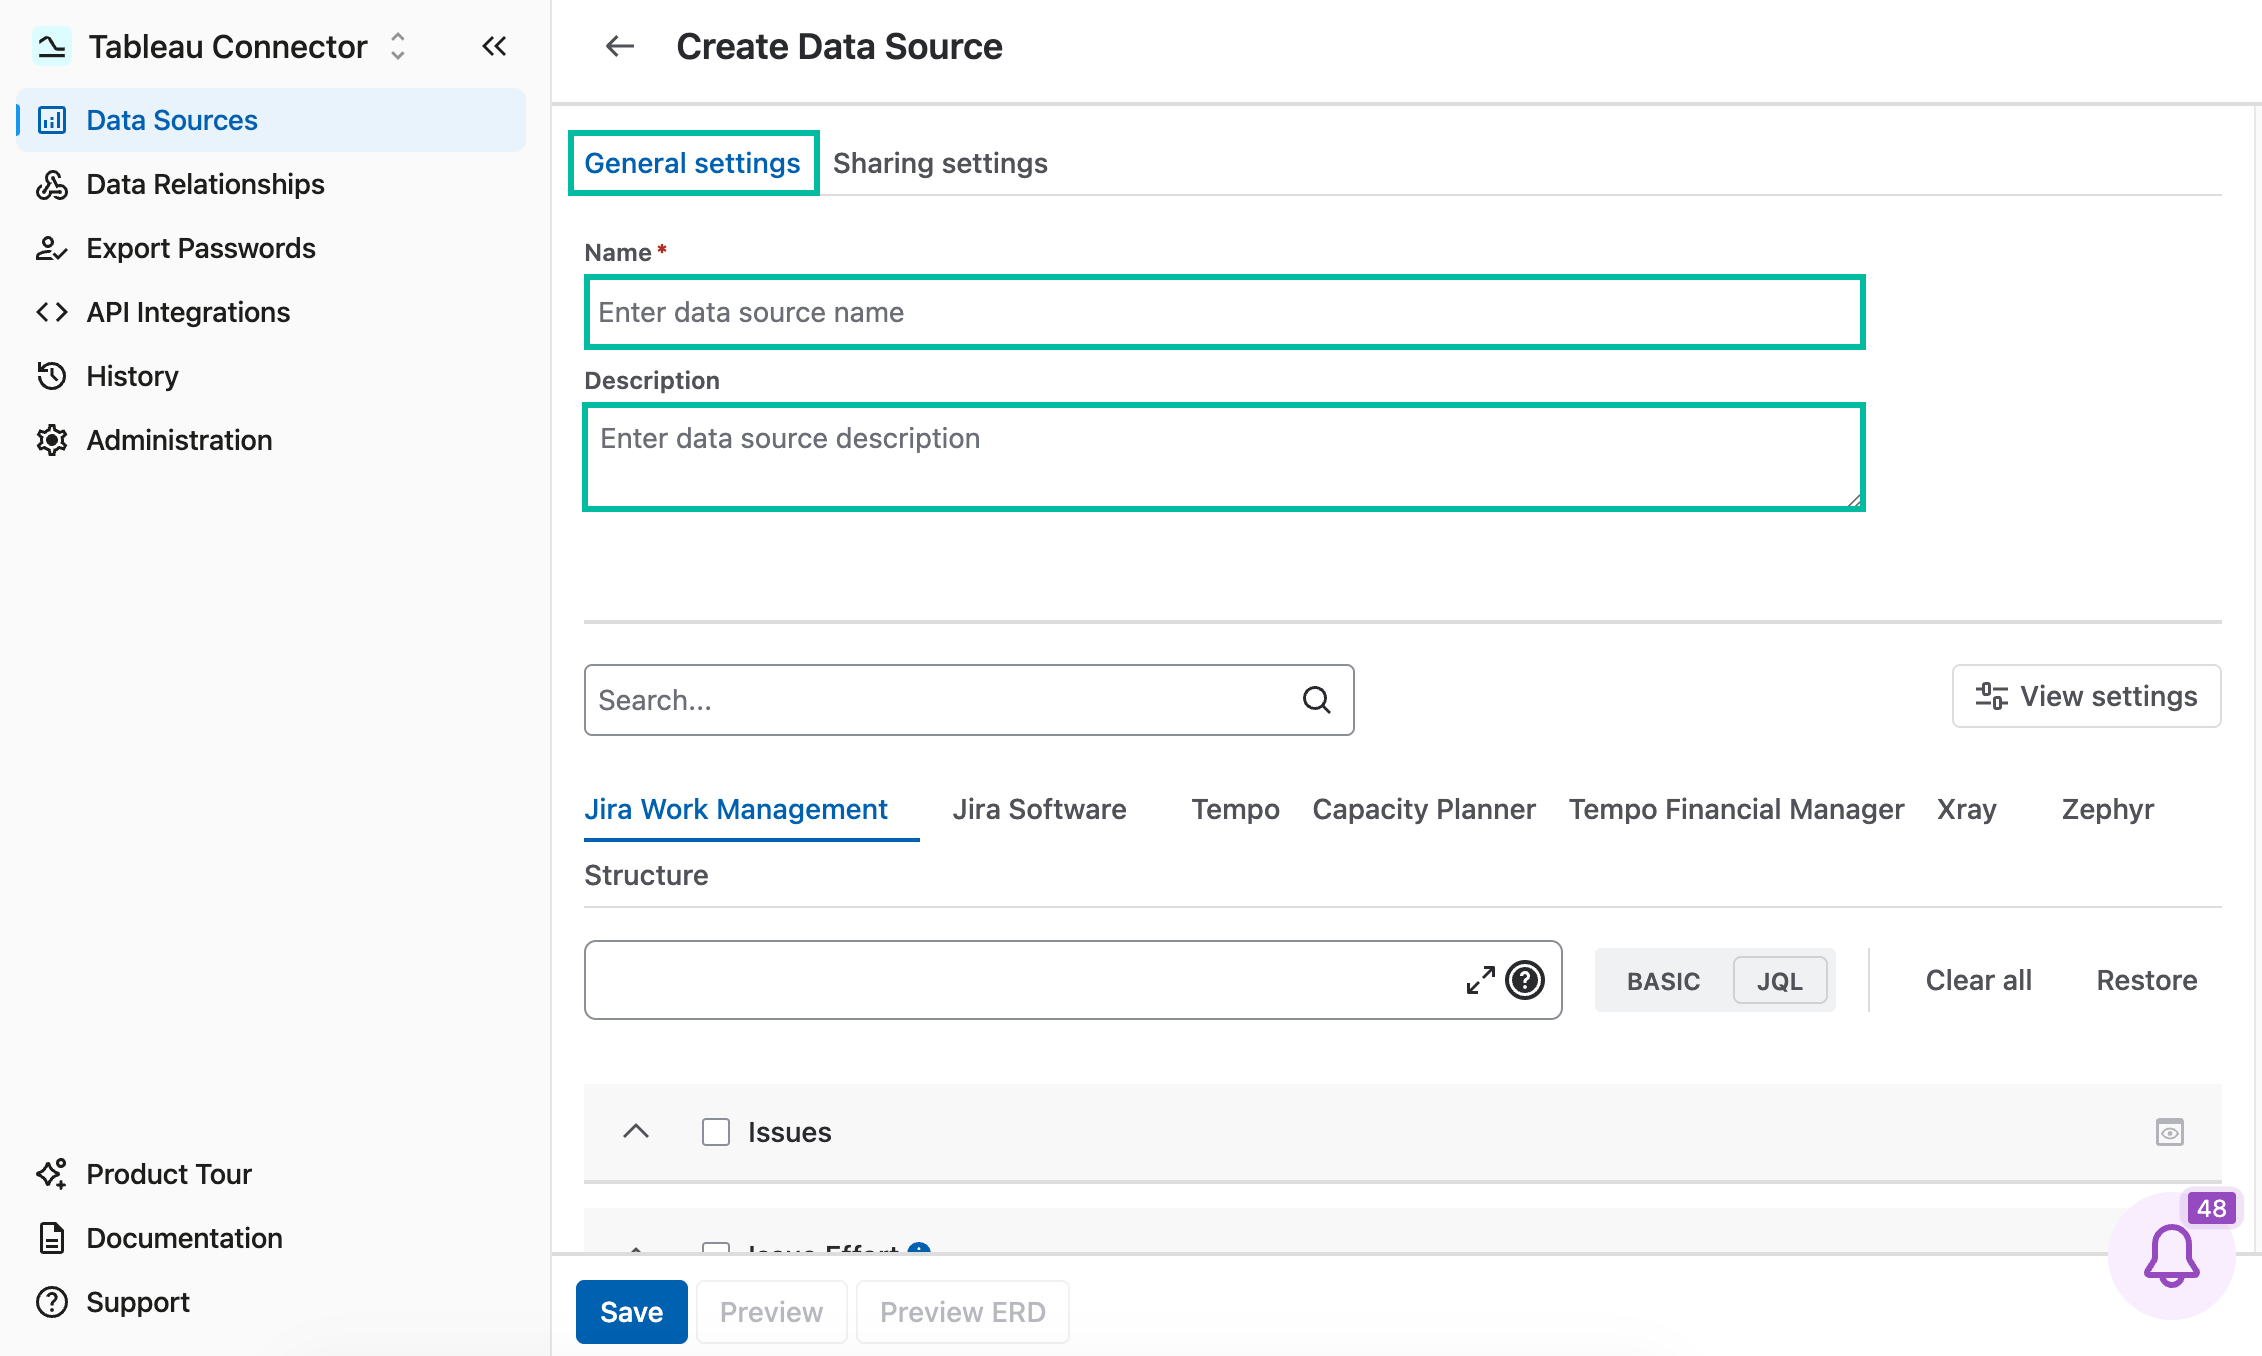Check the Issues checkbox
The image size is (2262, 1356).
(x=716, y=1132)
